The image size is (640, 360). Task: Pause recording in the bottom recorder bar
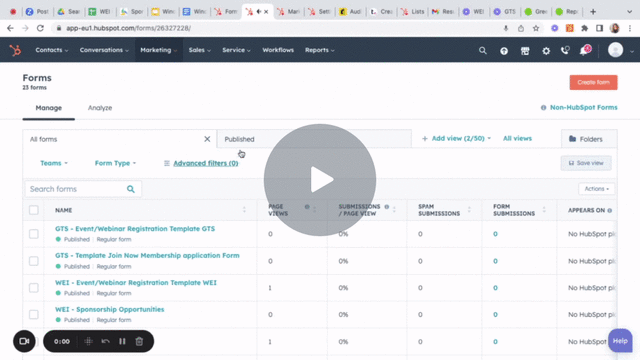[122, 341]
